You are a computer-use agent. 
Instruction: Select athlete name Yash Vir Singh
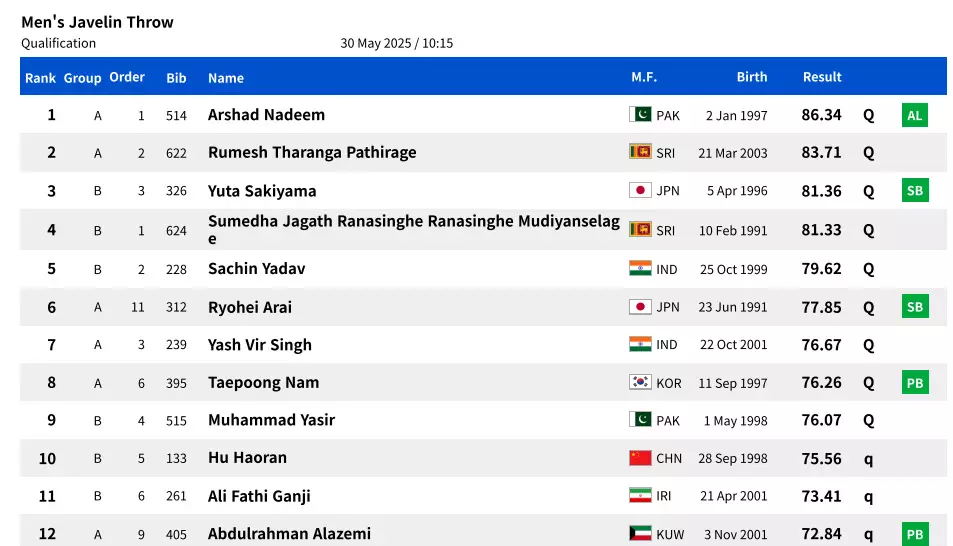coord(260,345)
